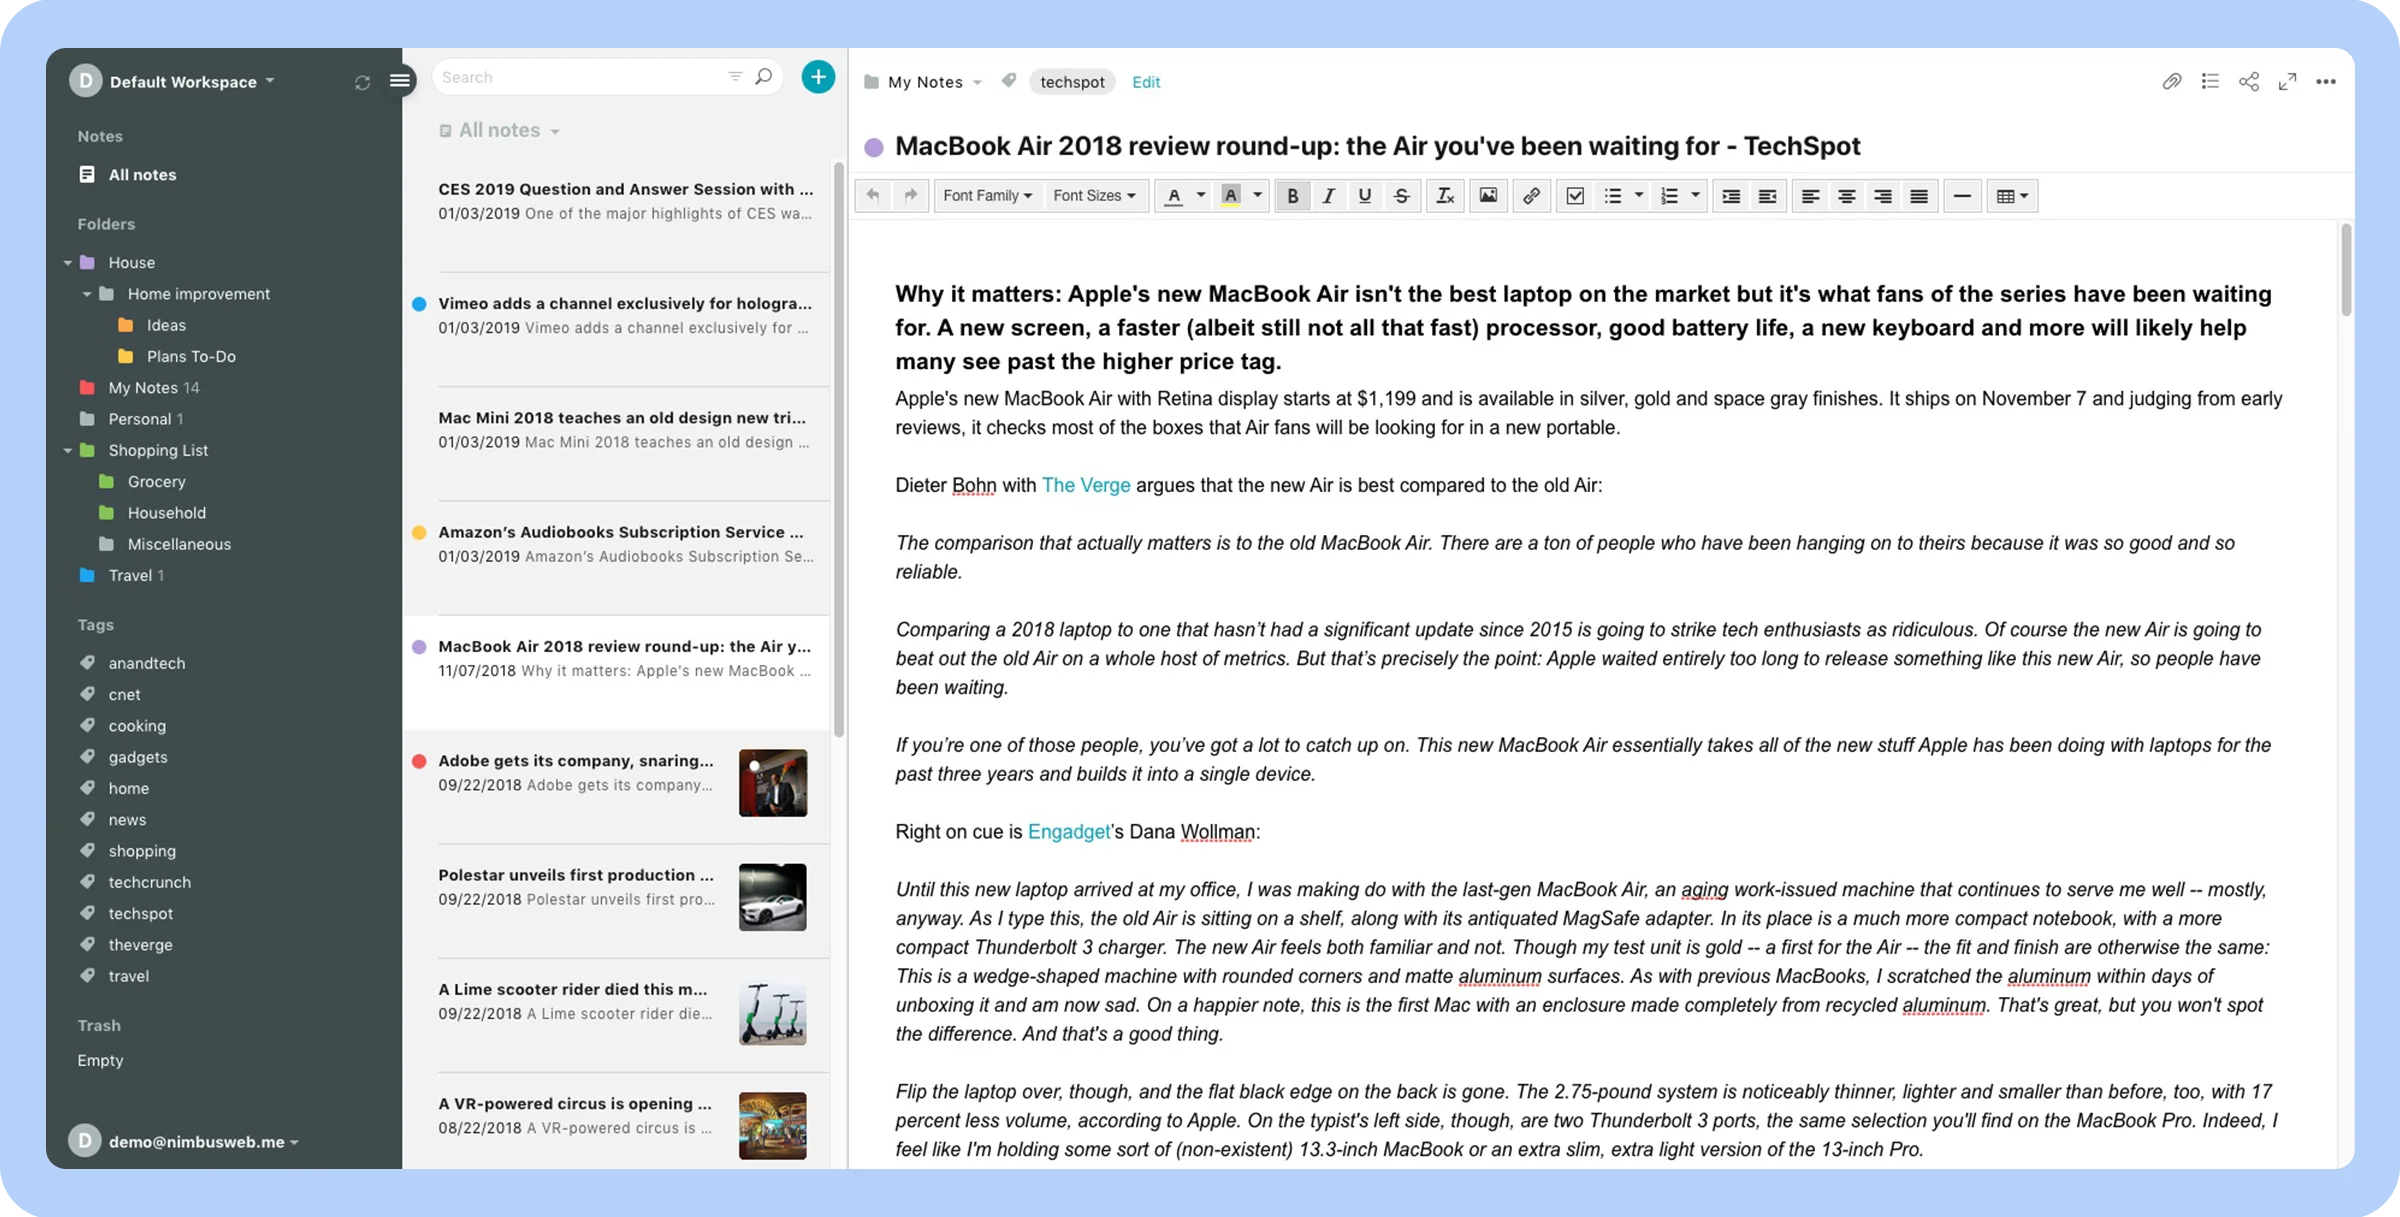The width and height of the screenshot is (2400, 1217).
Task: Empty the trash
Action: (100, 1060)
